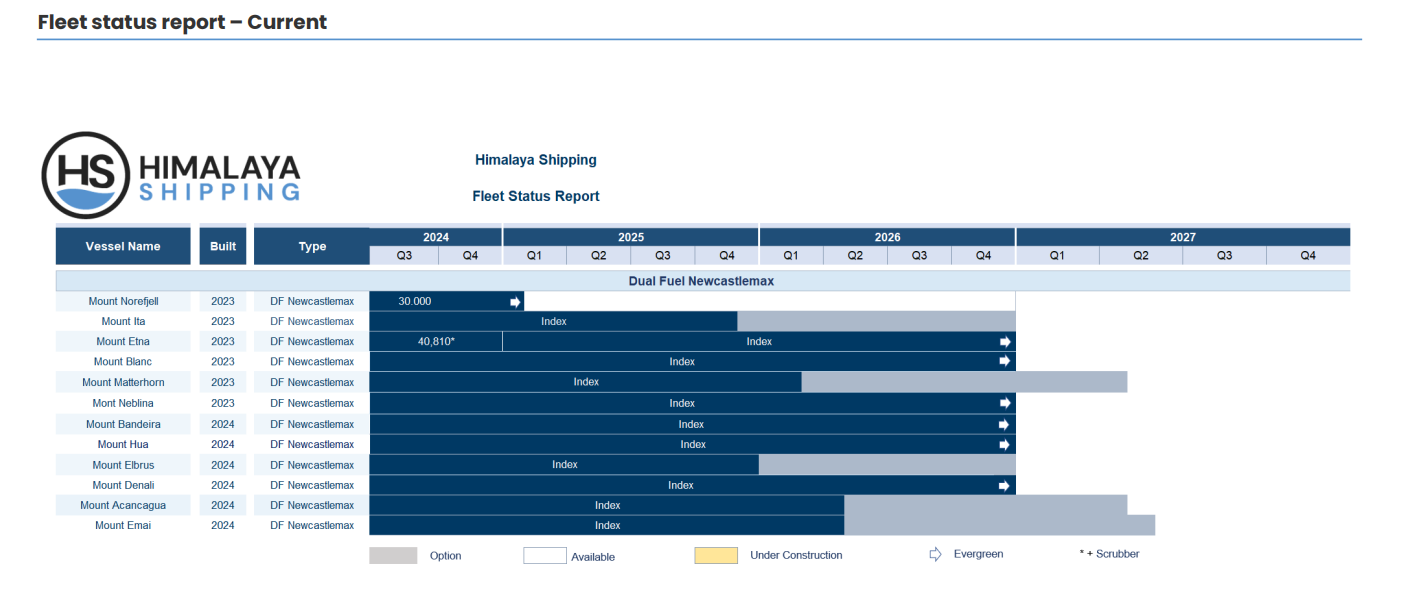Image resolution: width=1403 pixels, height=610 pixels.
Task: Select the Mount Norefjell vessel name
Action: click(123, 301)
